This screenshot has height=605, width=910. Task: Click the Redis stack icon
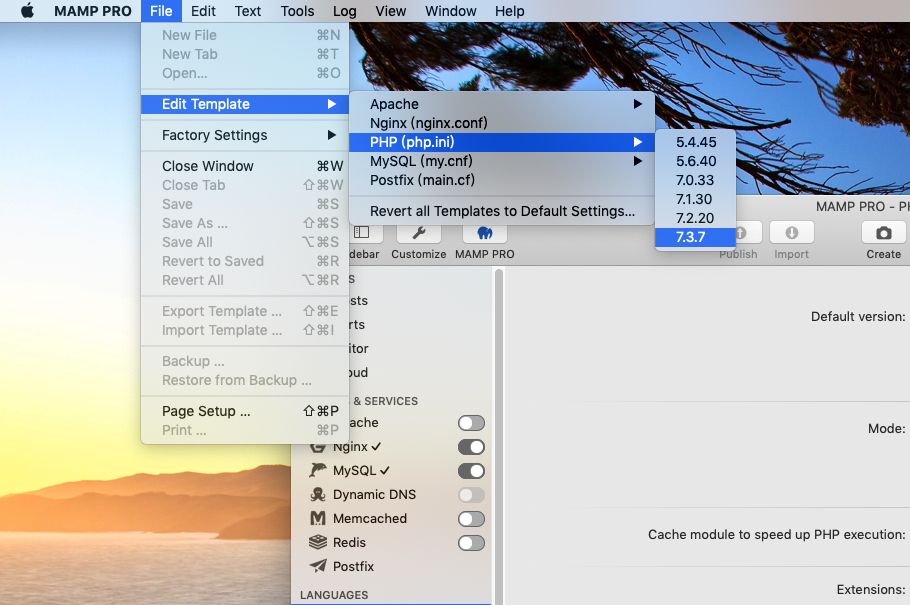(x=318, y=542)
